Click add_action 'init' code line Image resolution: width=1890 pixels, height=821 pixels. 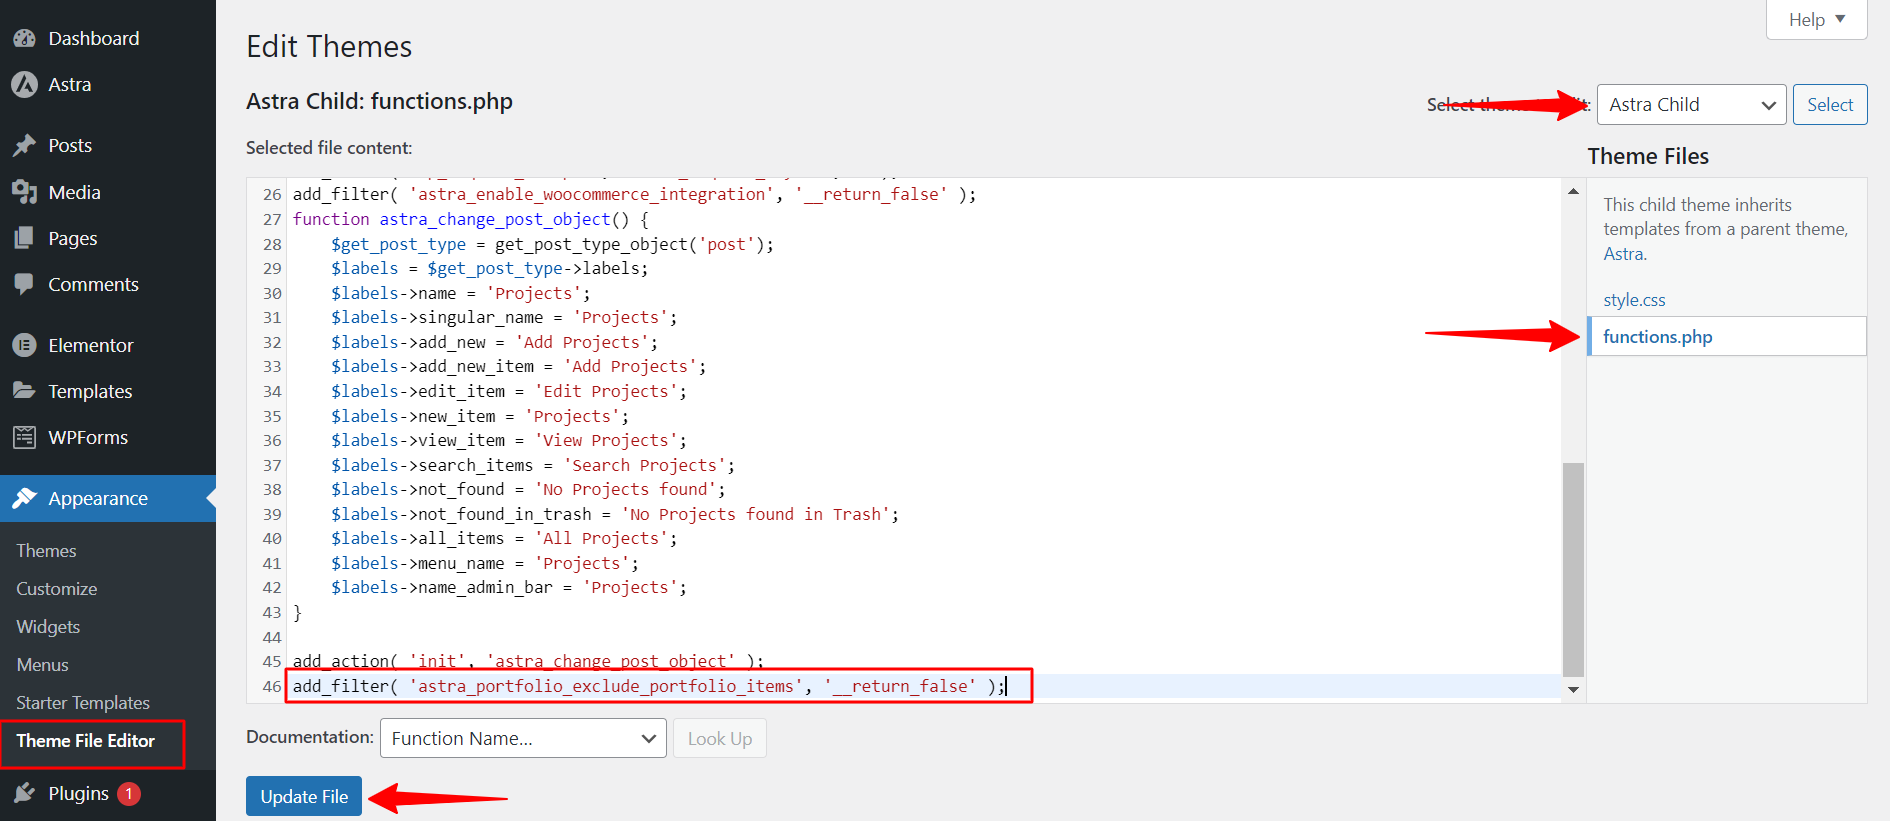pos(528,661)
